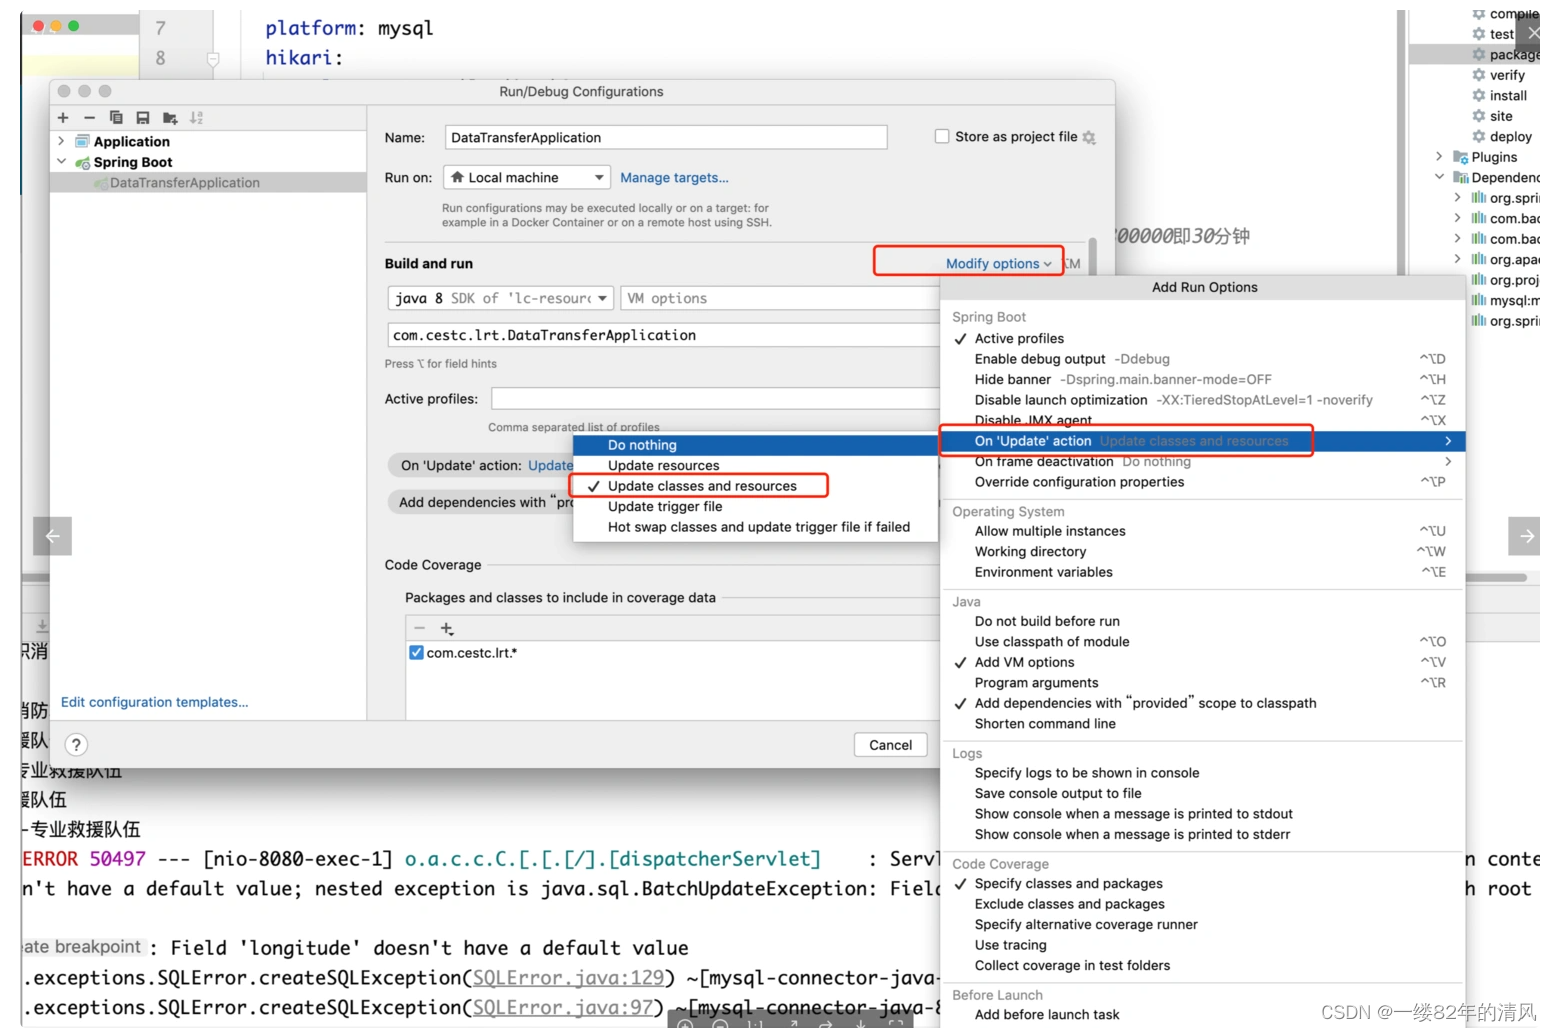Open the java 8 SDK dropdown

500,299
